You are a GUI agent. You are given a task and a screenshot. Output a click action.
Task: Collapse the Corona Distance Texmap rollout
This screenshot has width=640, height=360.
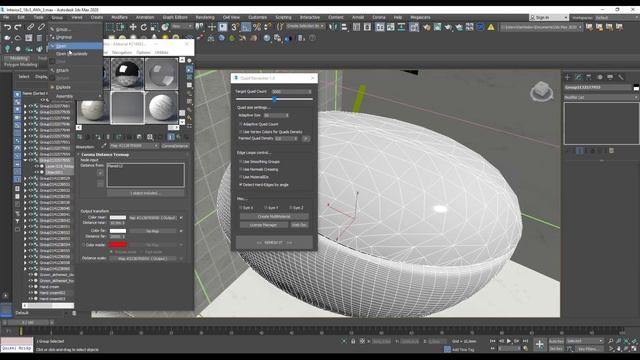[79, 155]
